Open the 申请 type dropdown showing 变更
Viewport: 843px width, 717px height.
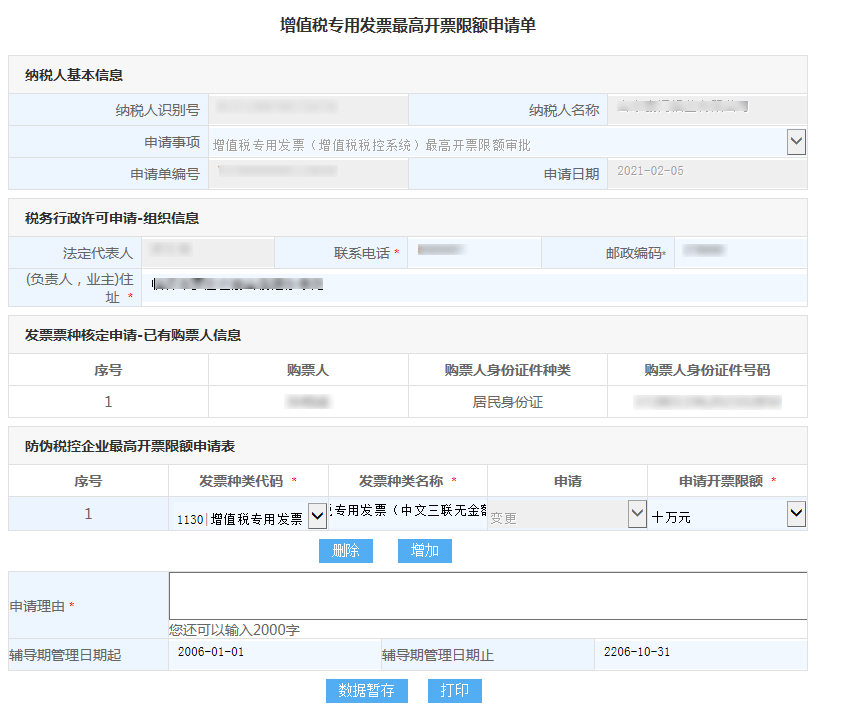point(637,514)
